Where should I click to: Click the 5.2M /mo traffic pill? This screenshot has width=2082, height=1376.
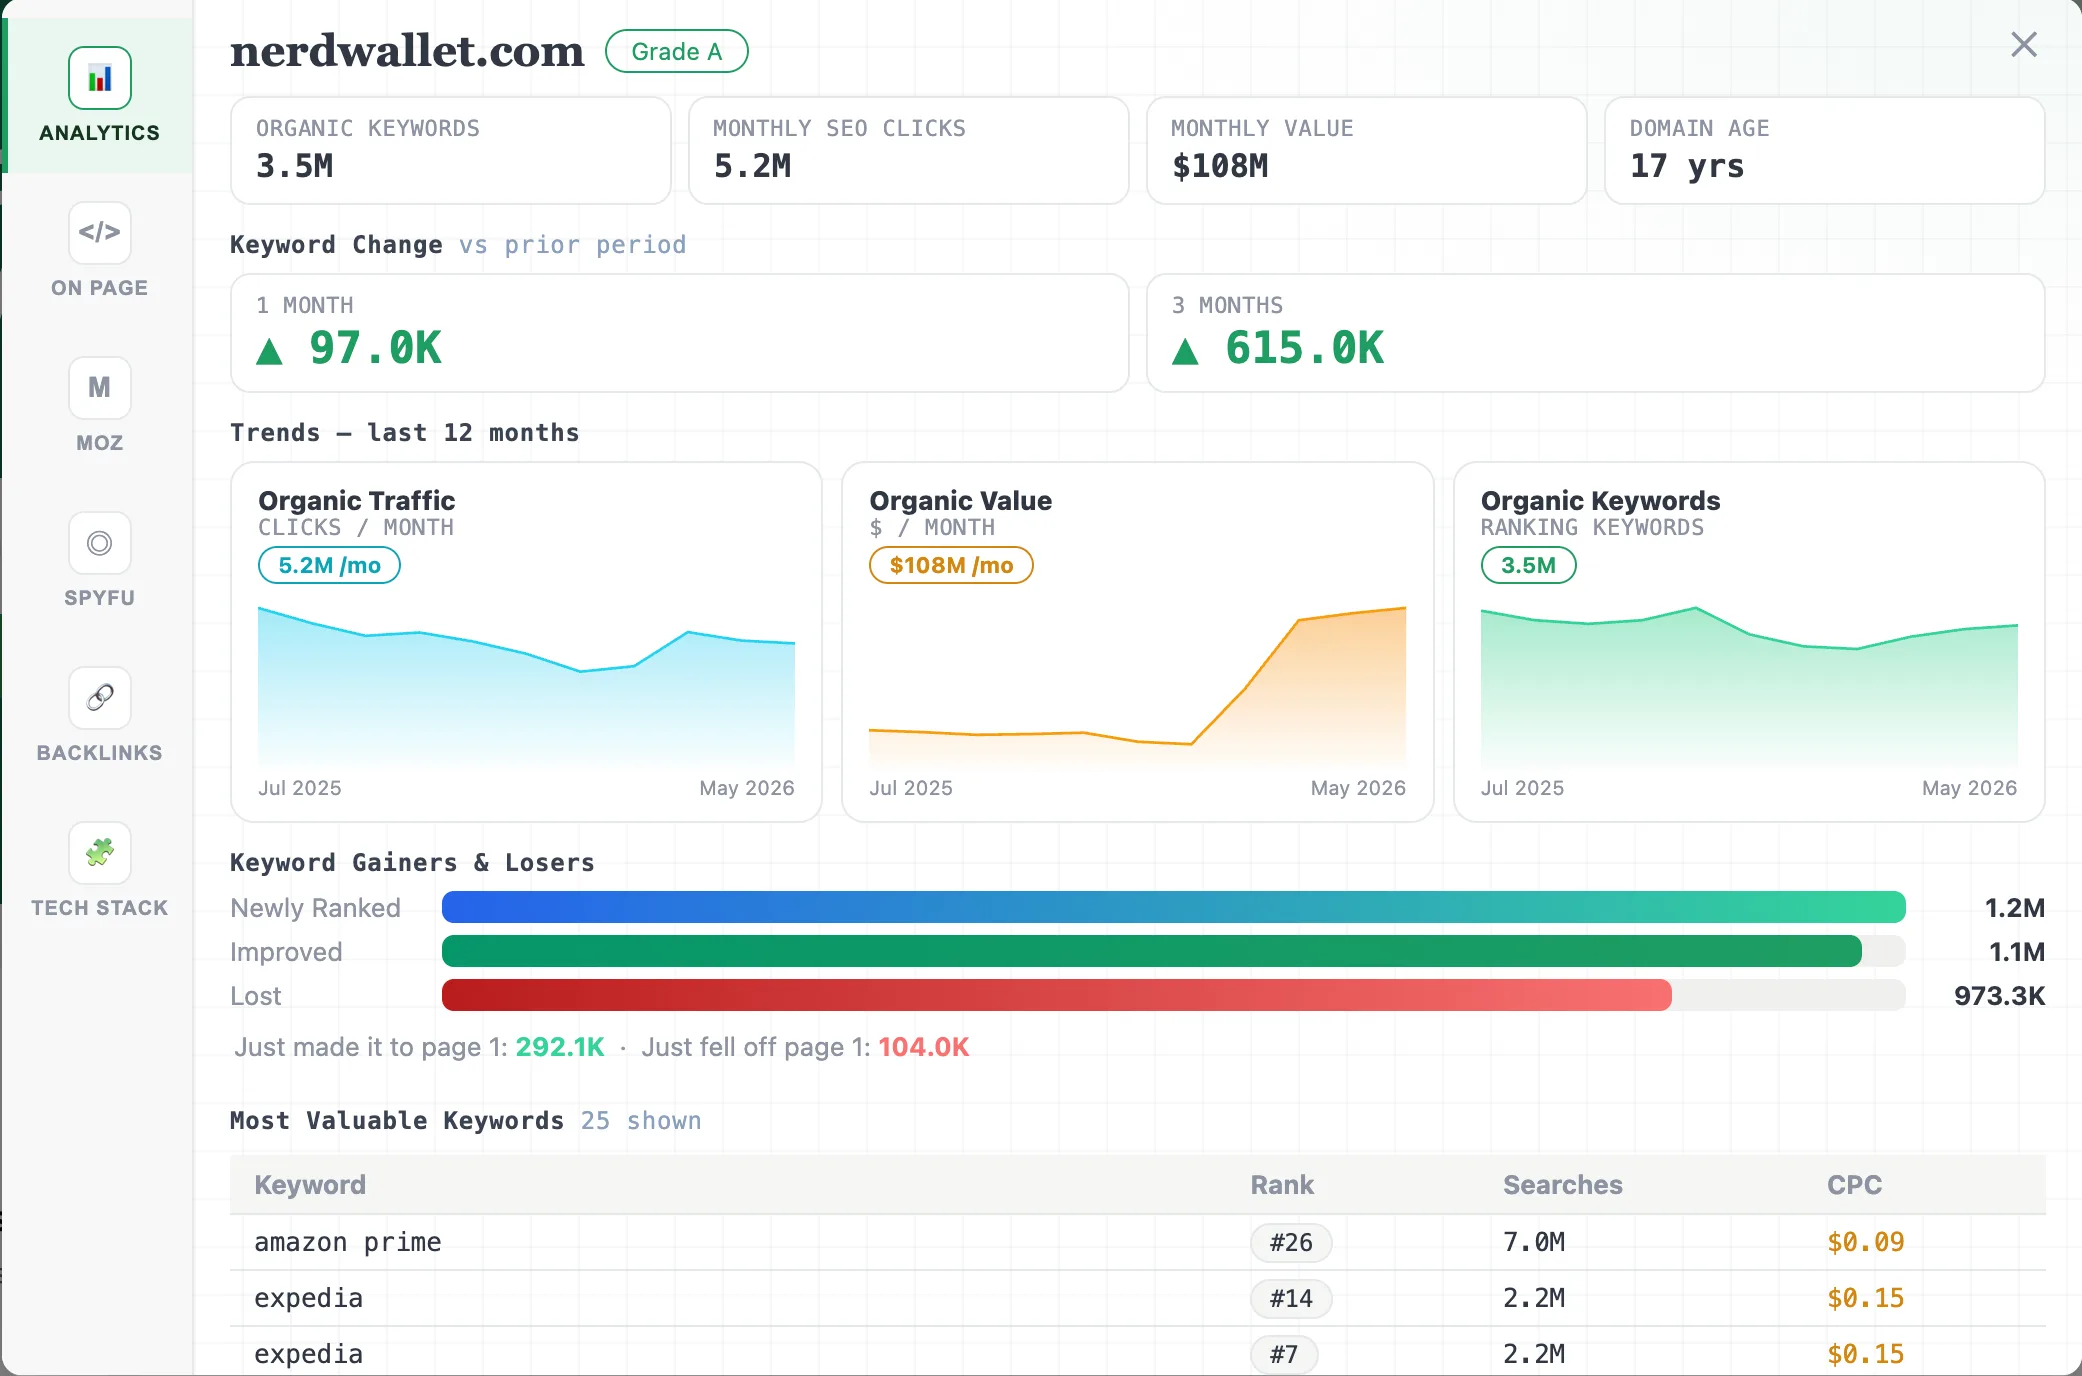pyautogui.click(x=329, y=565)
